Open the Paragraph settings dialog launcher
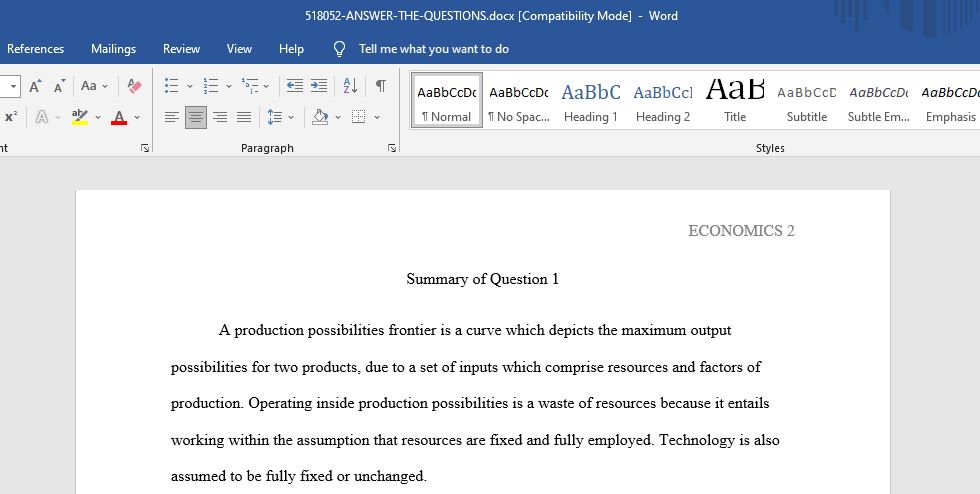Screen dimensions: 980x494 tap(392, 148)
